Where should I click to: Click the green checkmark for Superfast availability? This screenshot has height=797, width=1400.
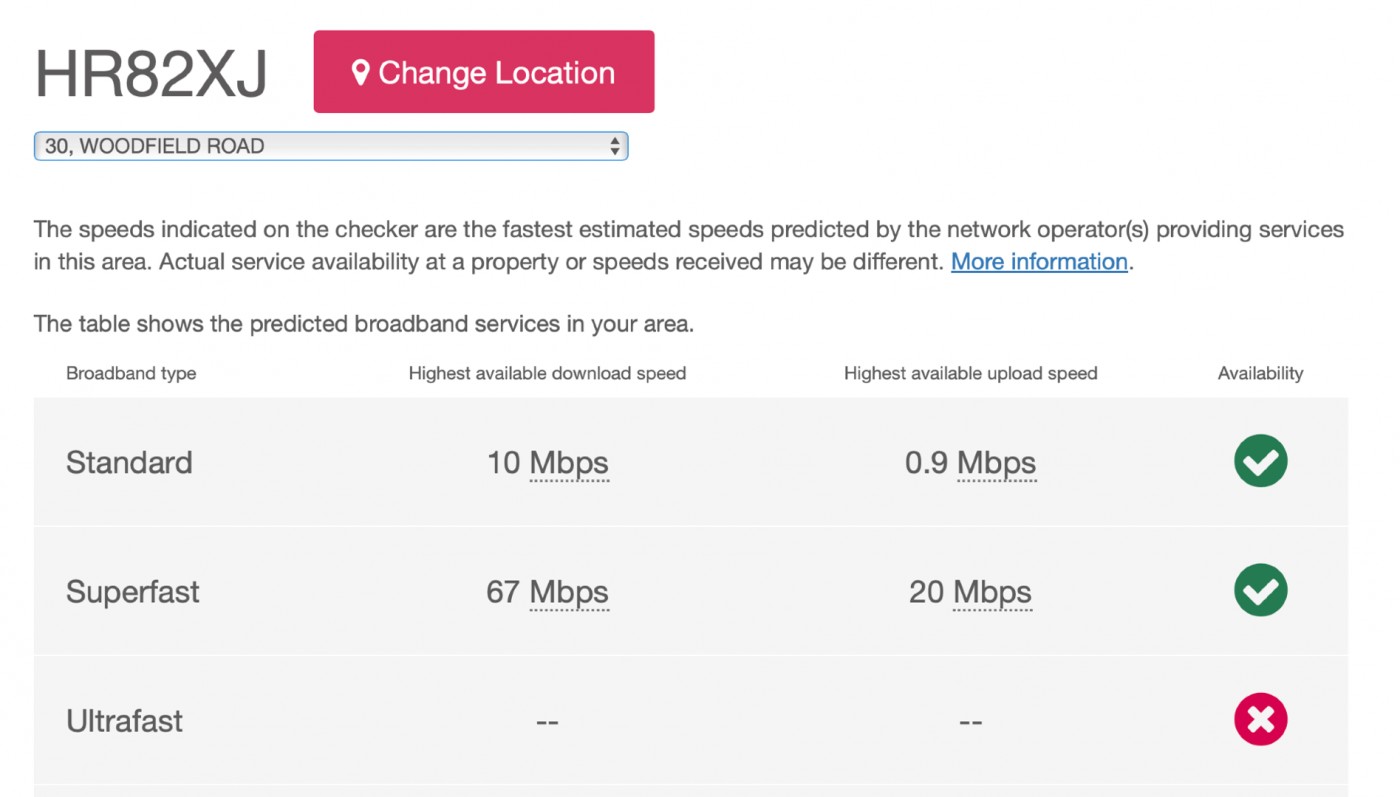point(1260,590)
